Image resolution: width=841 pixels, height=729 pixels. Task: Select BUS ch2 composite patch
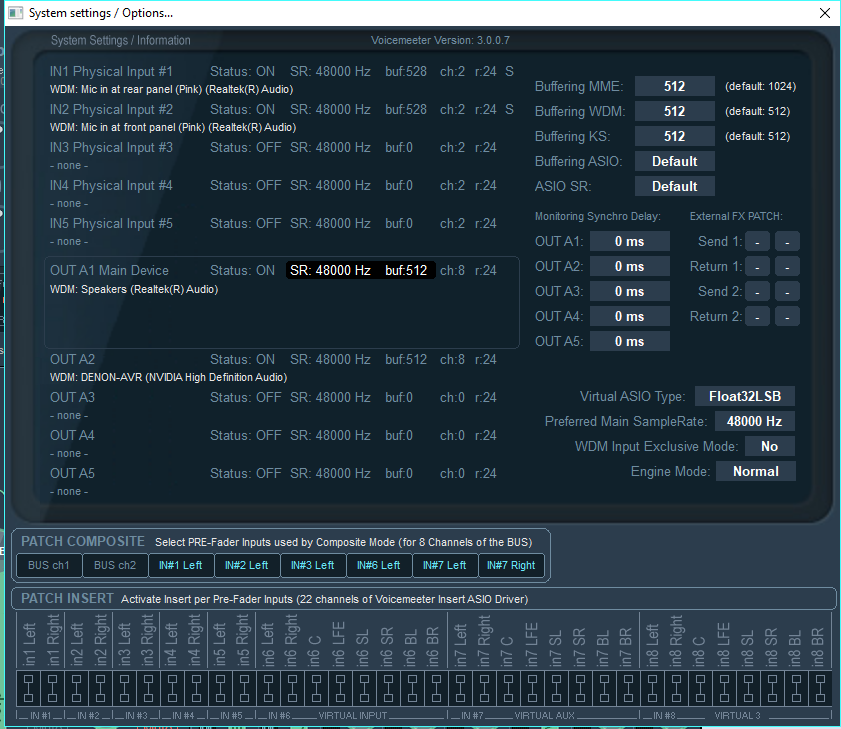(115, 565)
